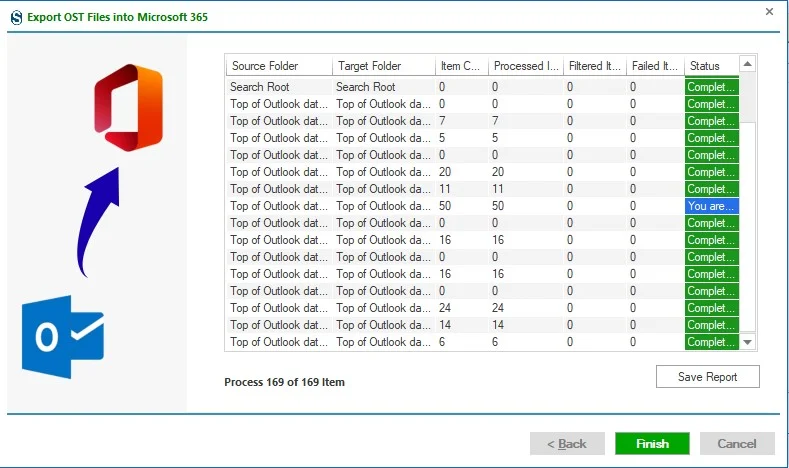
Task: Click the Back button
Action: coord(567,443)
